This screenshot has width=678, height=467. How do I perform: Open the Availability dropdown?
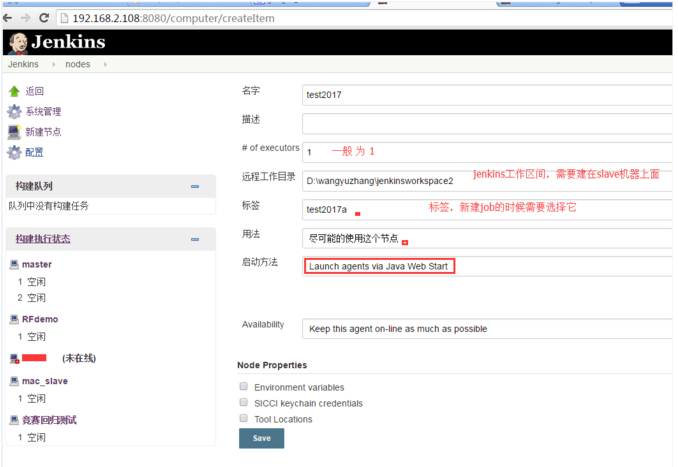point(487,329)
